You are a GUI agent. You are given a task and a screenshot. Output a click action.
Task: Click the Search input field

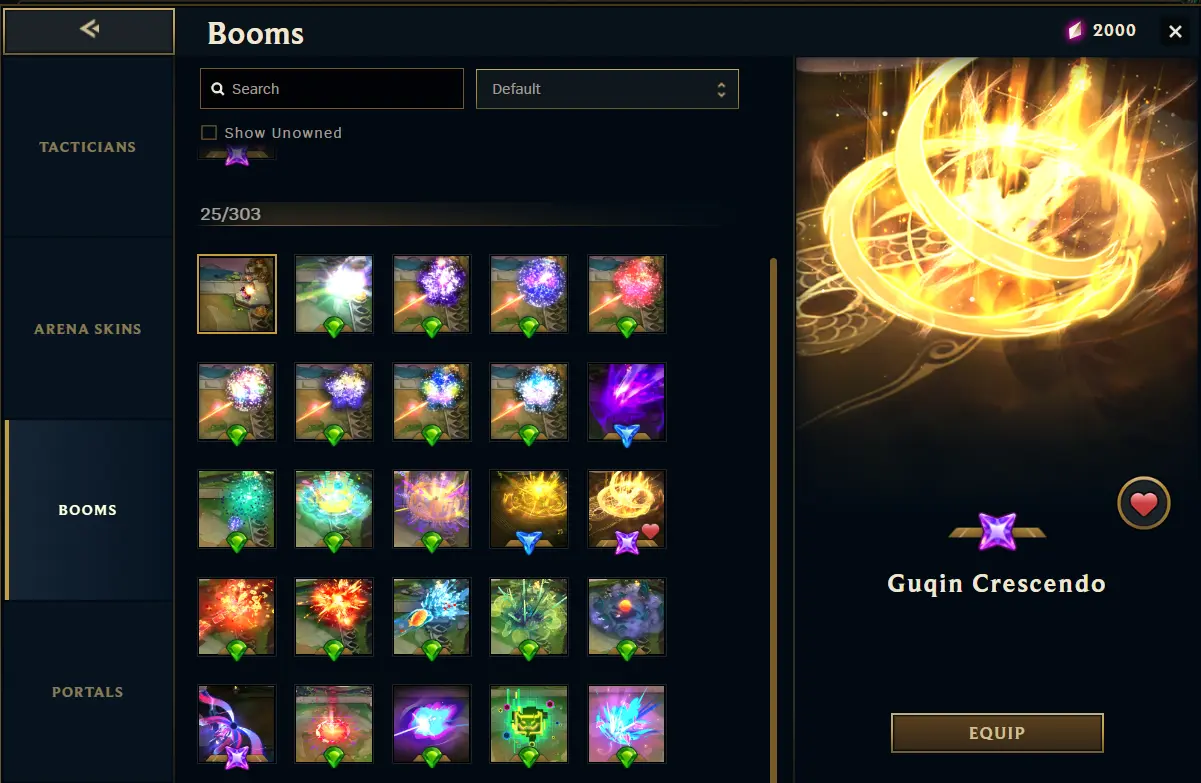coord(332,89)
